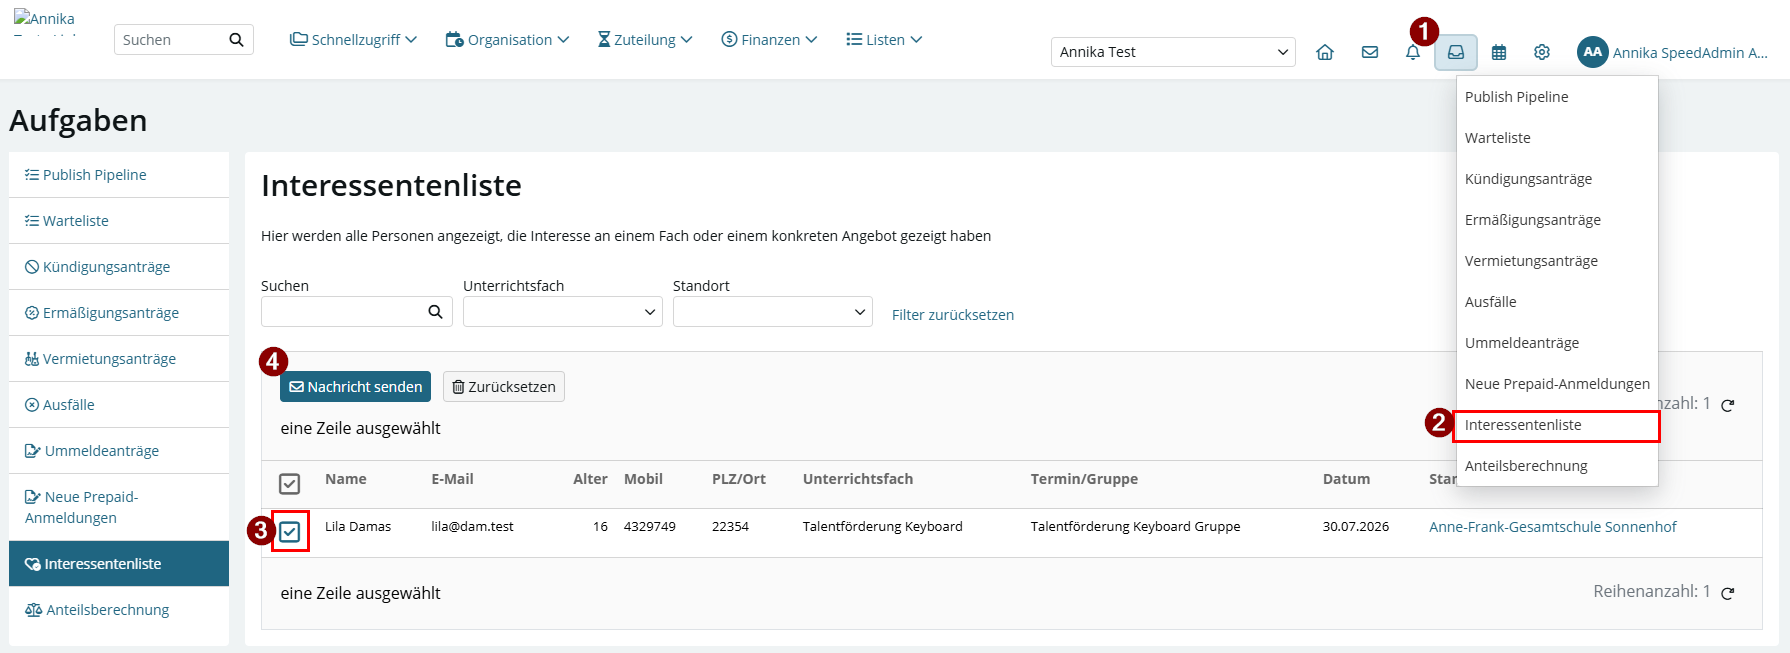The width and height of the screenshot is (1790, 653).
Task: Click the AA user avatar
Action: [1593, 52]
